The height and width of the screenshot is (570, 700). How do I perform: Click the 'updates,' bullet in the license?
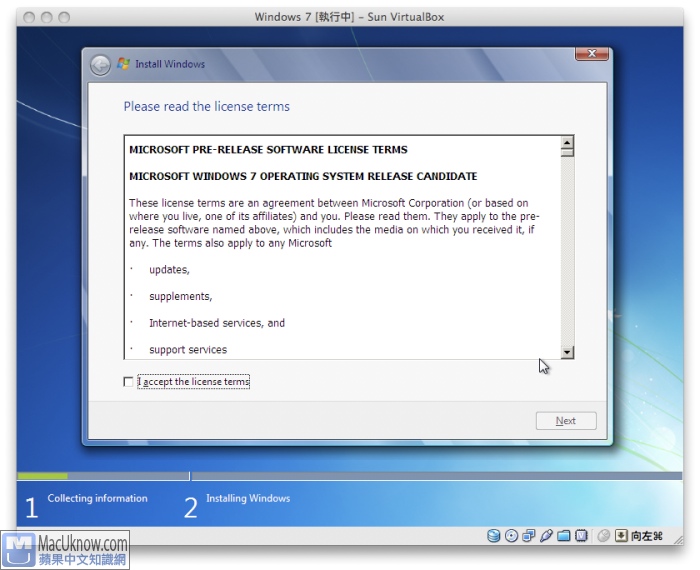[x=169, y=270]
